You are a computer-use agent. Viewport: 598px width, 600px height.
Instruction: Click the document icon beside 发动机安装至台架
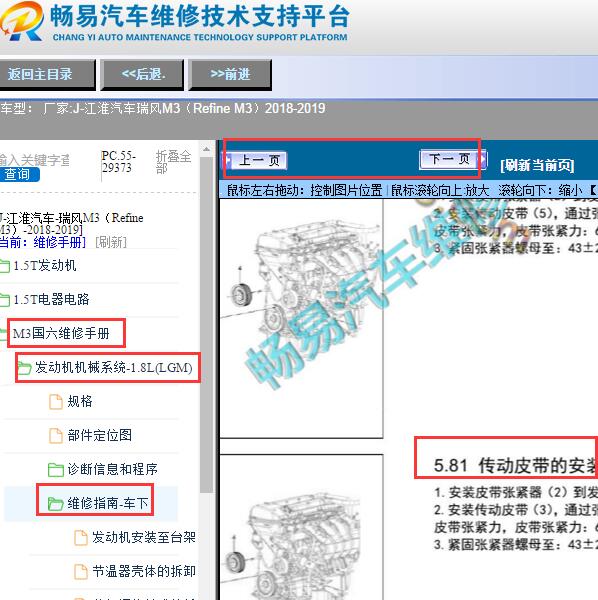point(80,538)
